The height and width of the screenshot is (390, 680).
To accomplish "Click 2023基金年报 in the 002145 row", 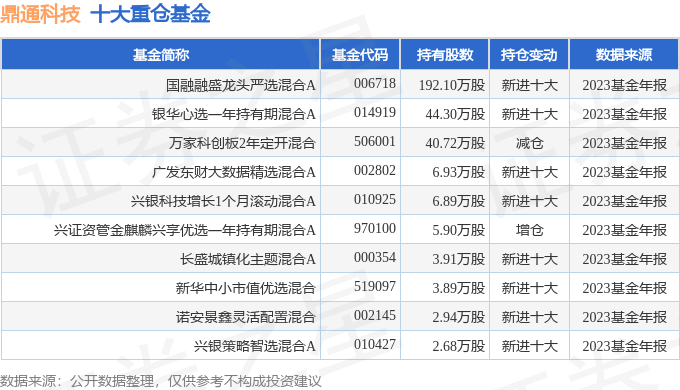I will [x=624, y=318].
